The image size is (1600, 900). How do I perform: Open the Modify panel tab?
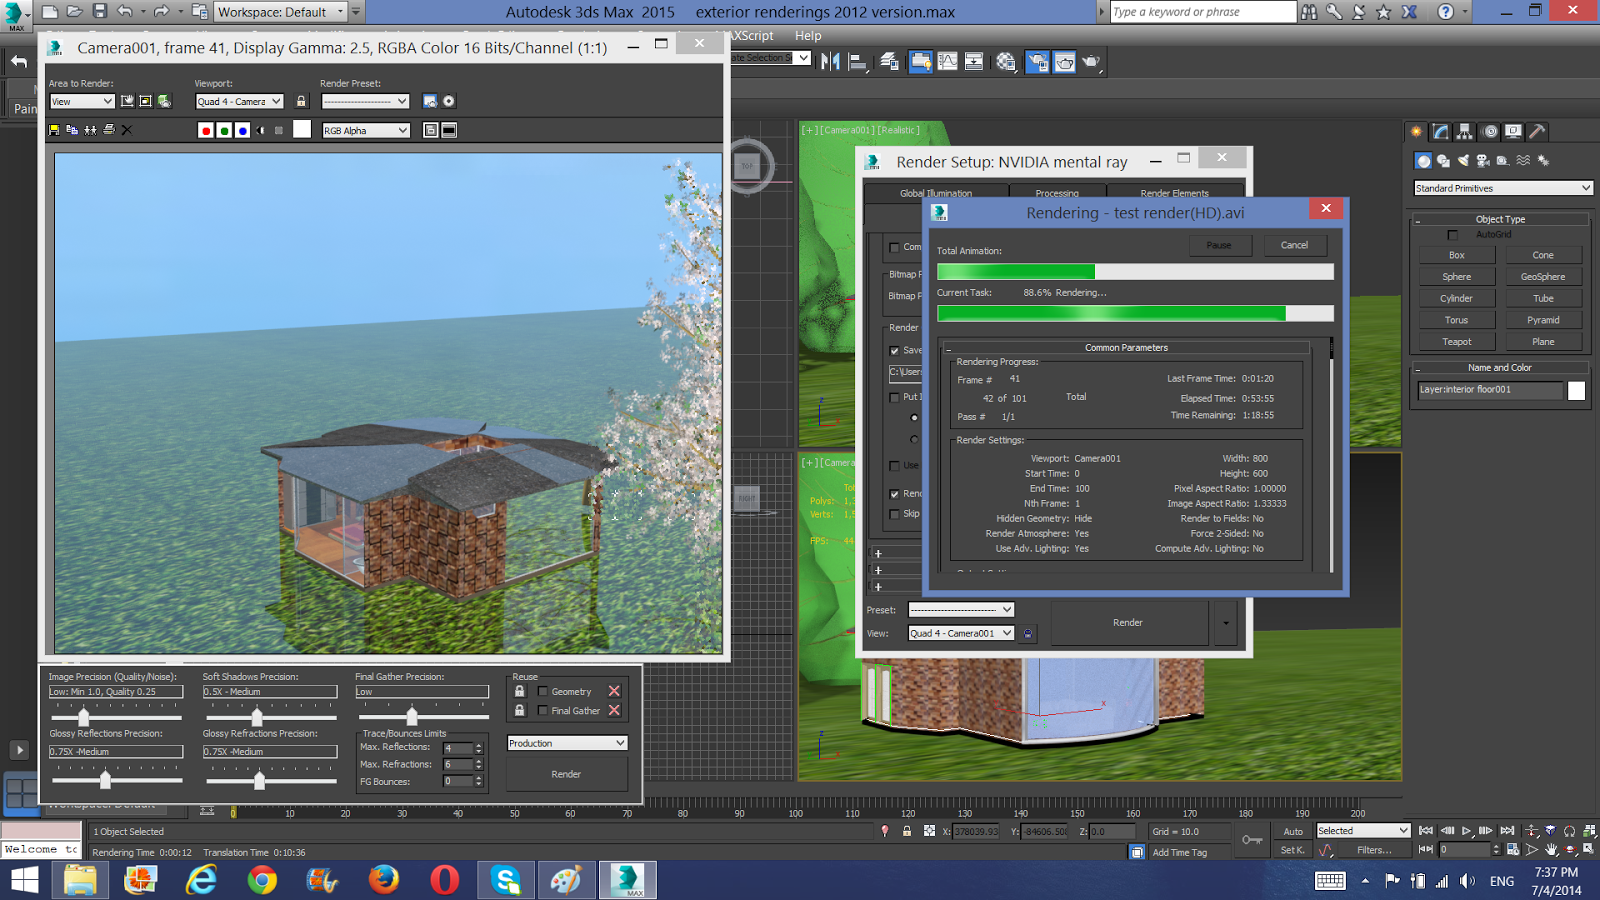tap(1441, 131)
